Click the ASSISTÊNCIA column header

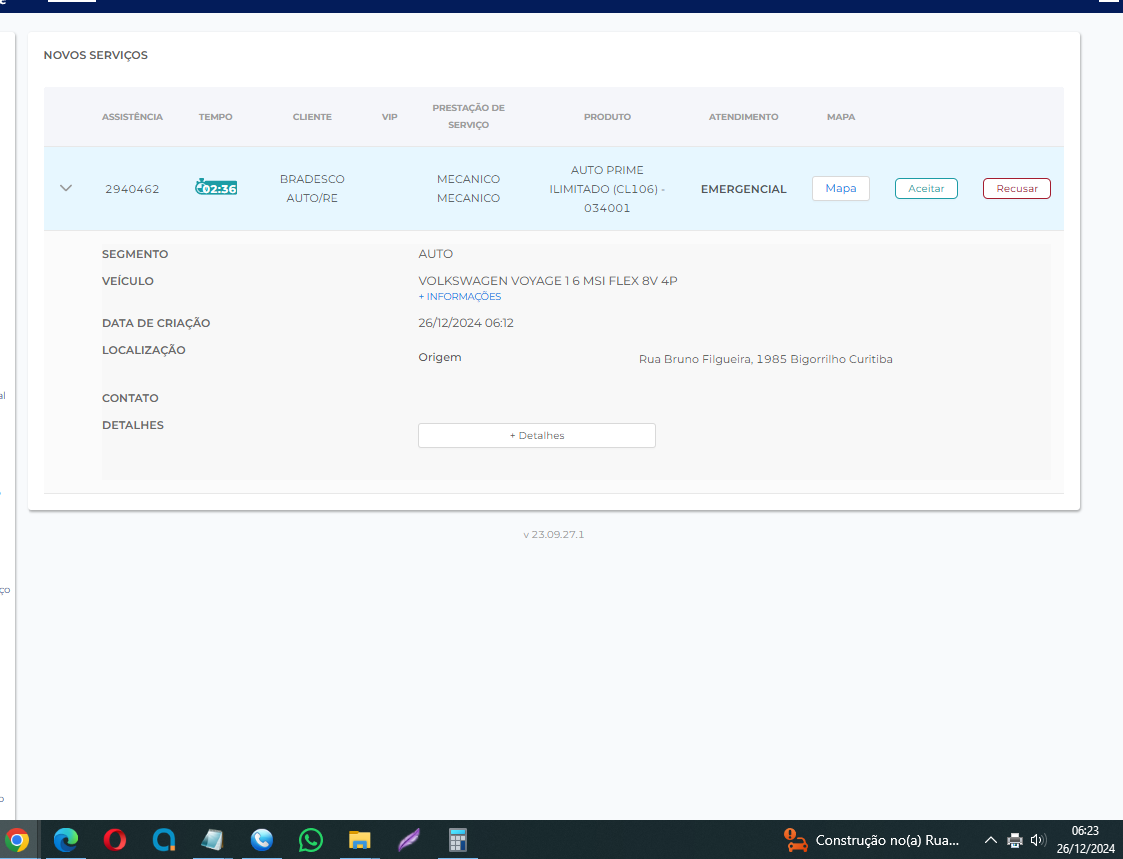click(x=132, y=117)
